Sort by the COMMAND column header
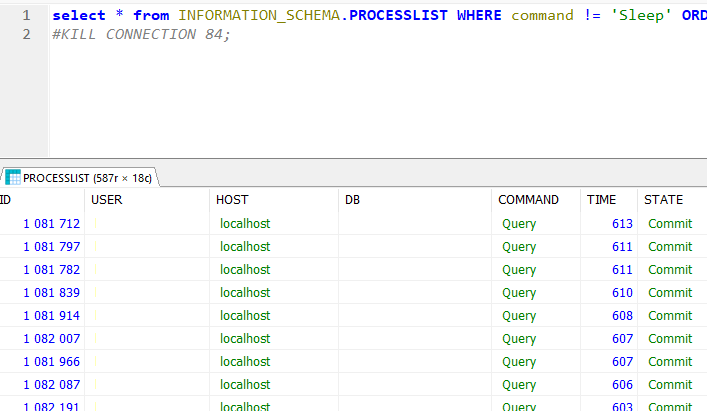The width and height of the screenshot is (707, 411). [x=528, y=200]
